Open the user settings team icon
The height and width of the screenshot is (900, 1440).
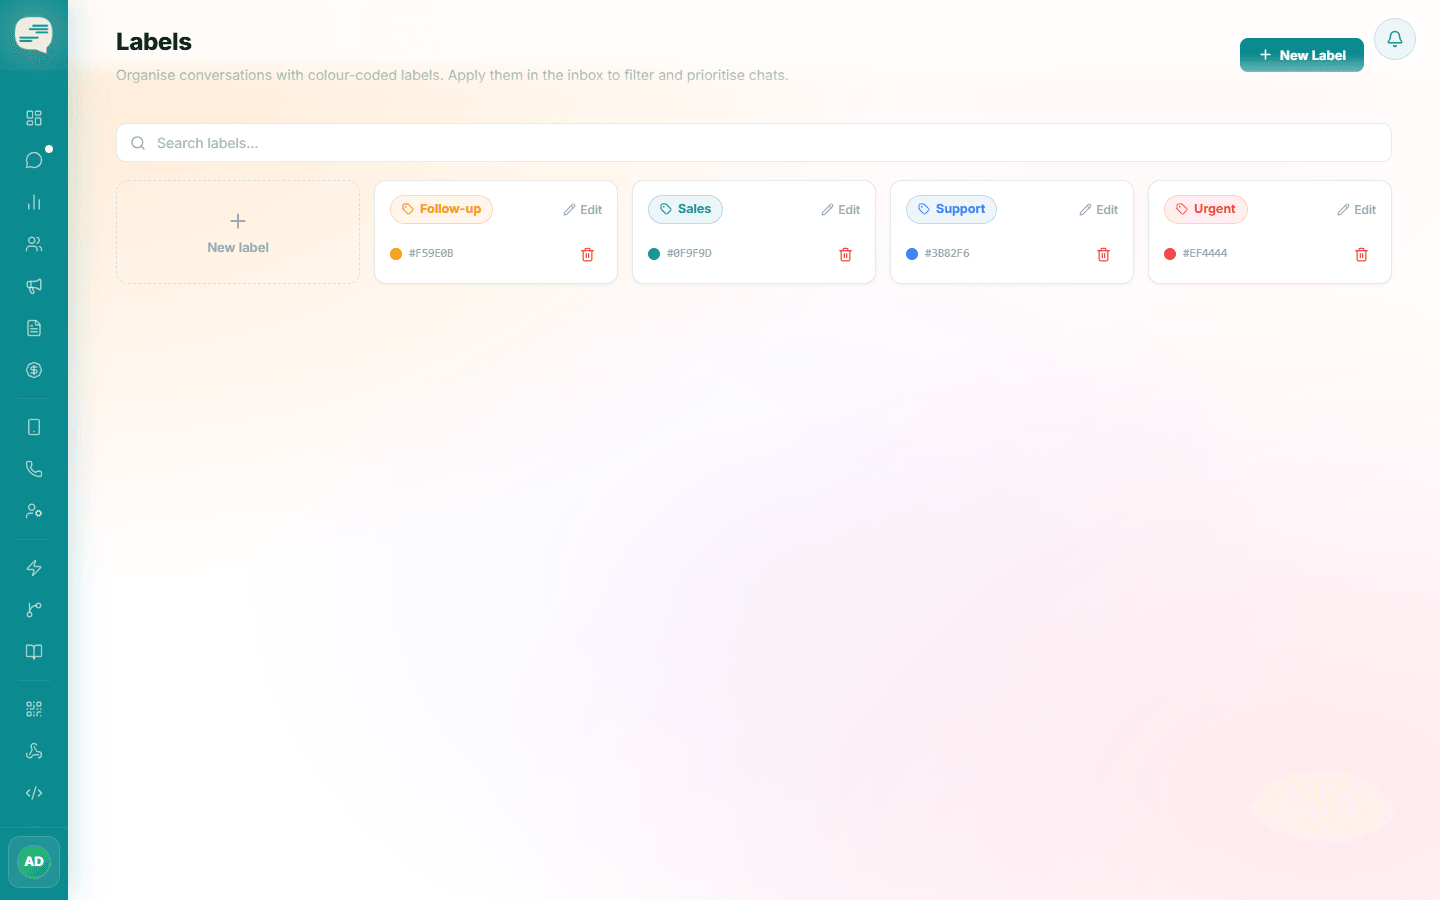tap(34, 511)
